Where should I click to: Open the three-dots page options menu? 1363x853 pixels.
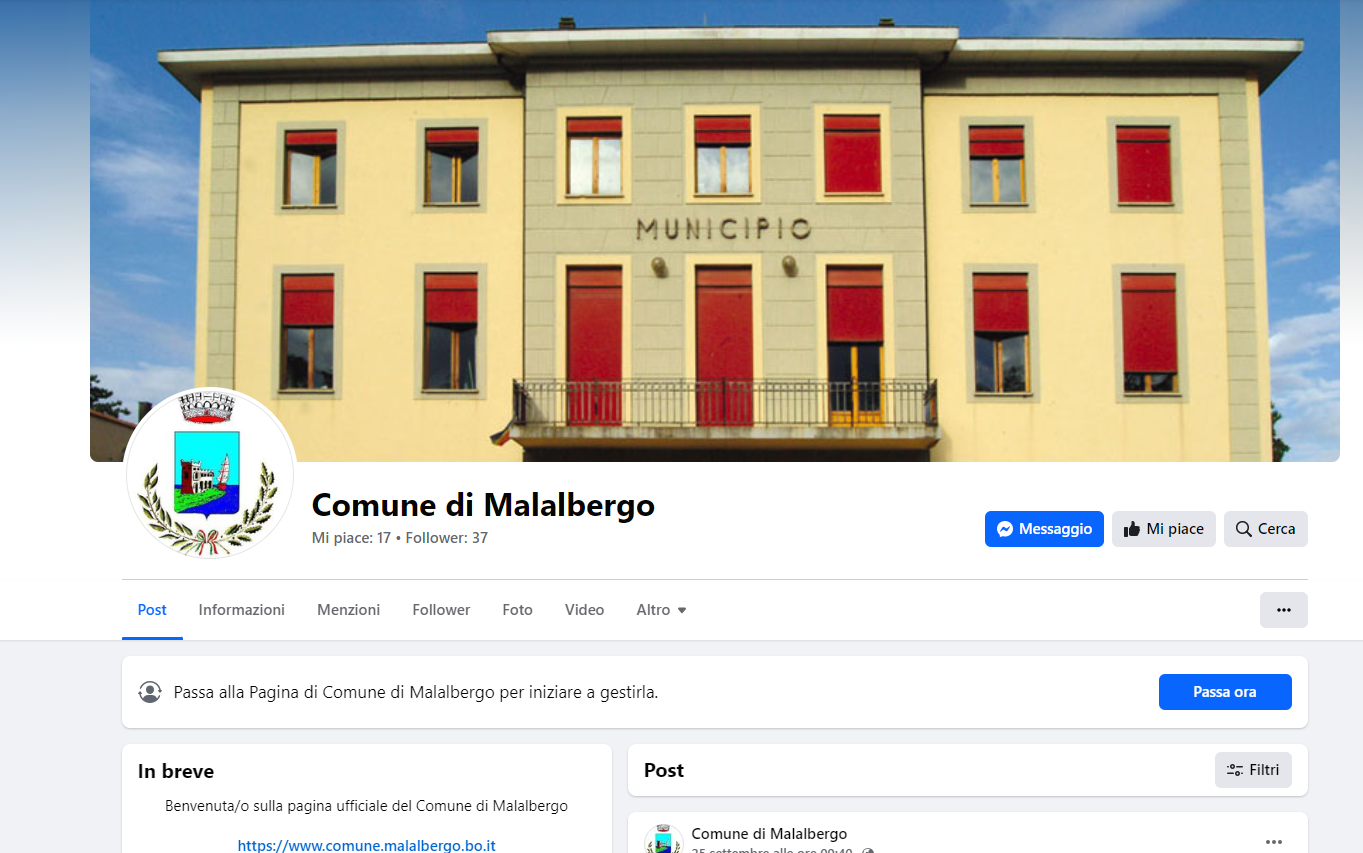pos(1284,610)
